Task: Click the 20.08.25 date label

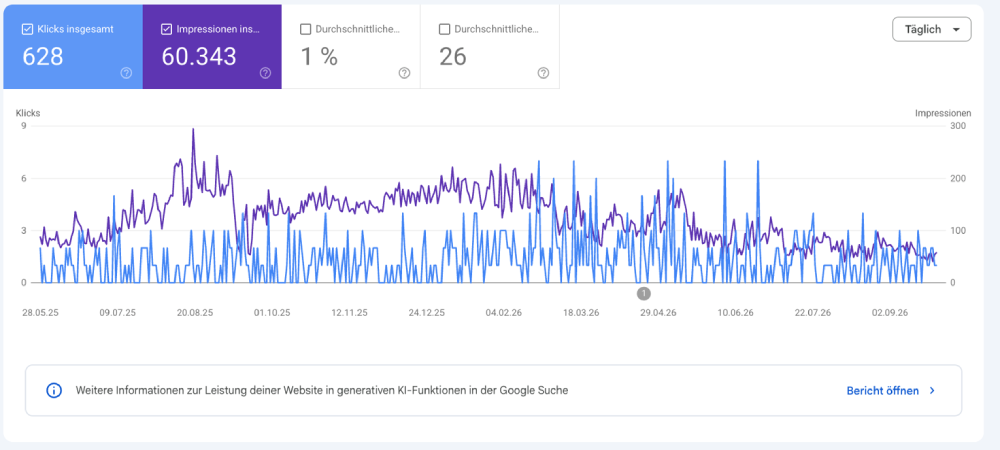Action: pyautogui.click(x=194, y=313)
